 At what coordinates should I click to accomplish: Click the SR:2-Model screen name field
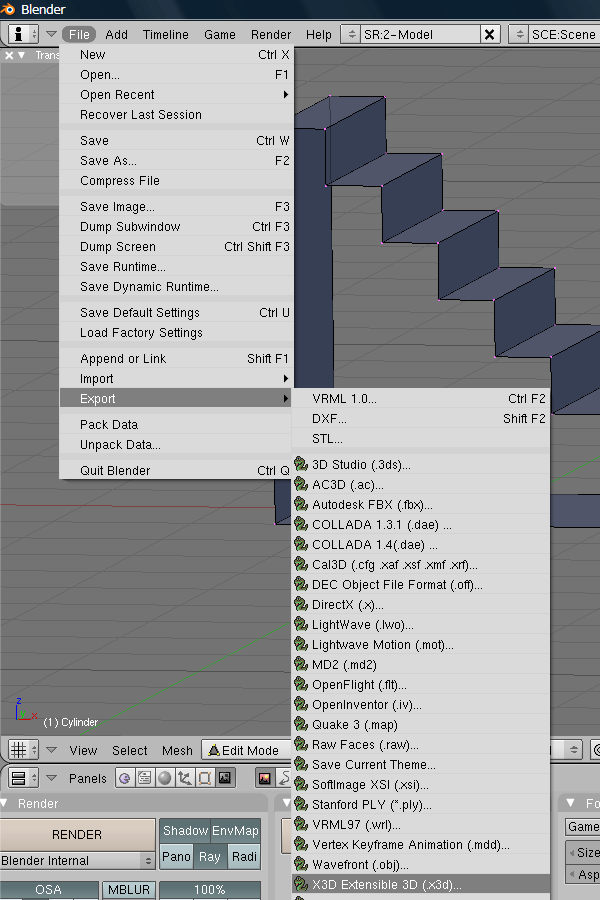coord(421,34)
